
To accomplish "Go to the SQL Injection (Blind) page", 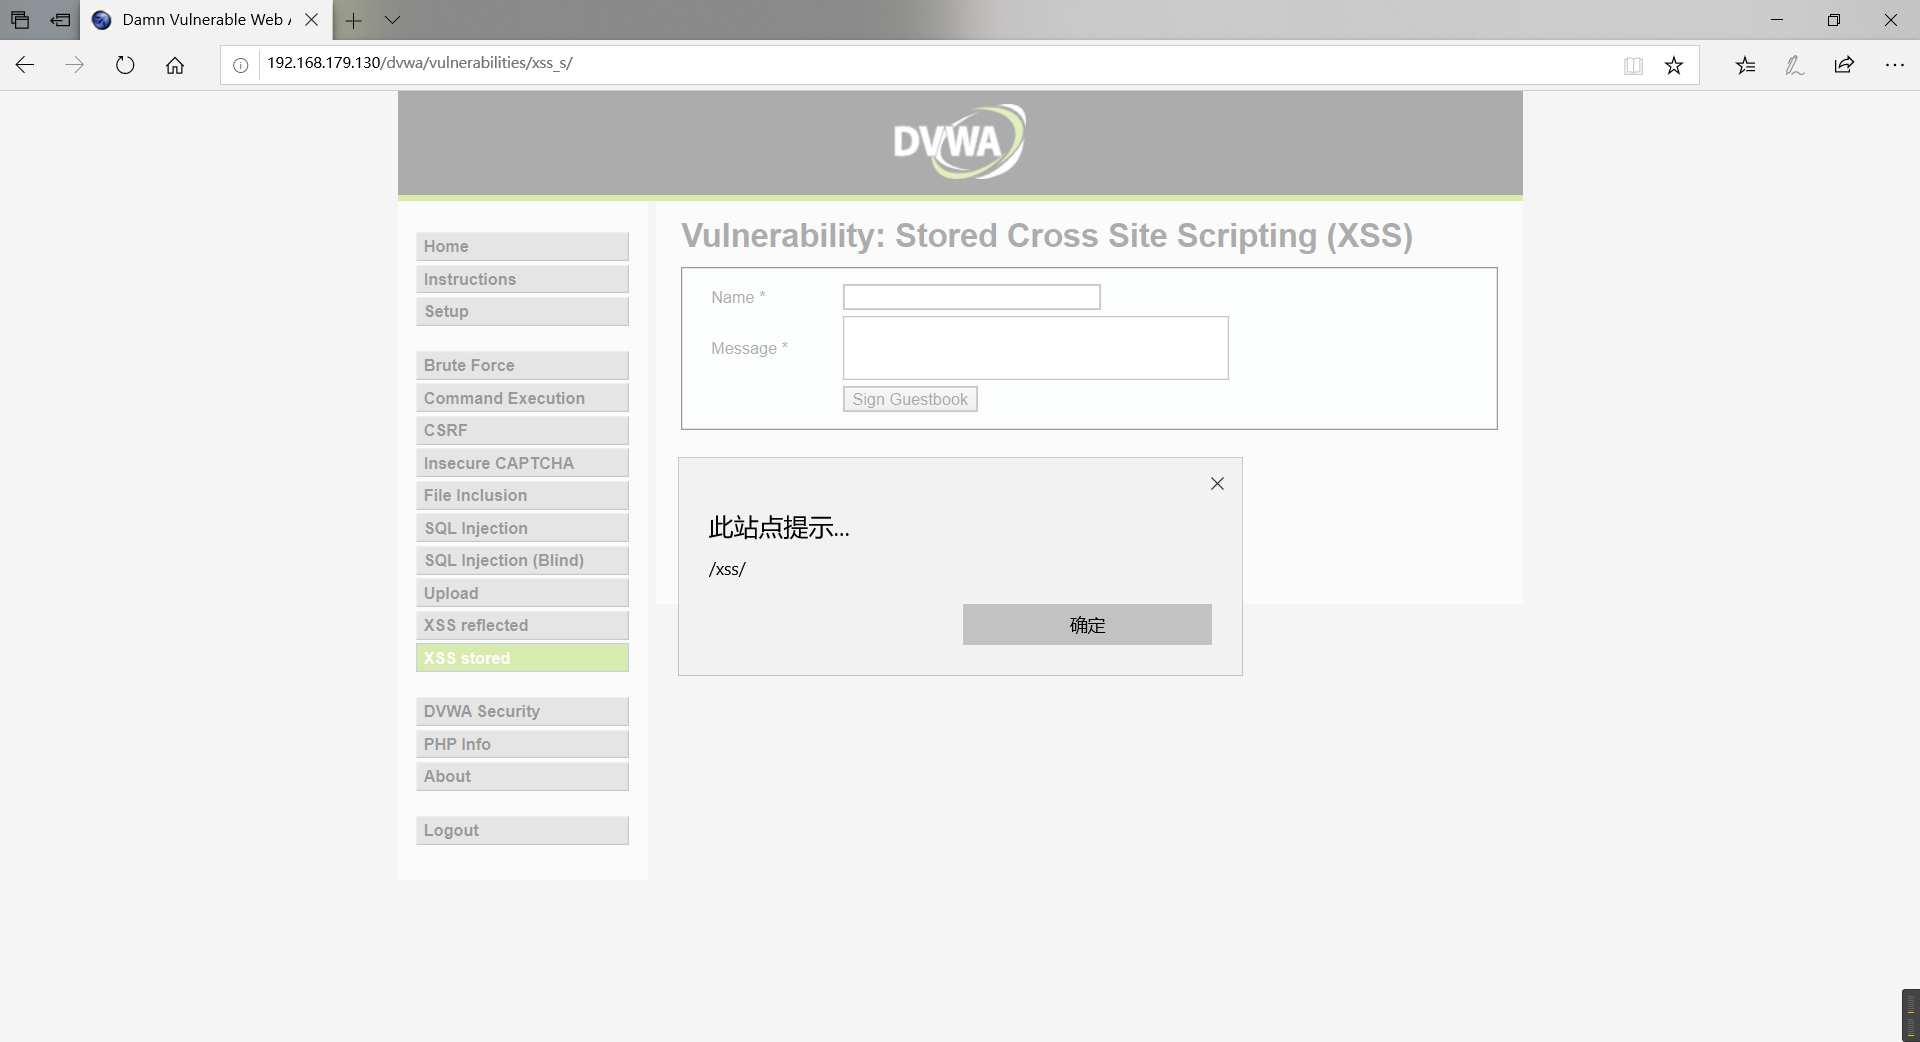I will click(x=522, y=560).
